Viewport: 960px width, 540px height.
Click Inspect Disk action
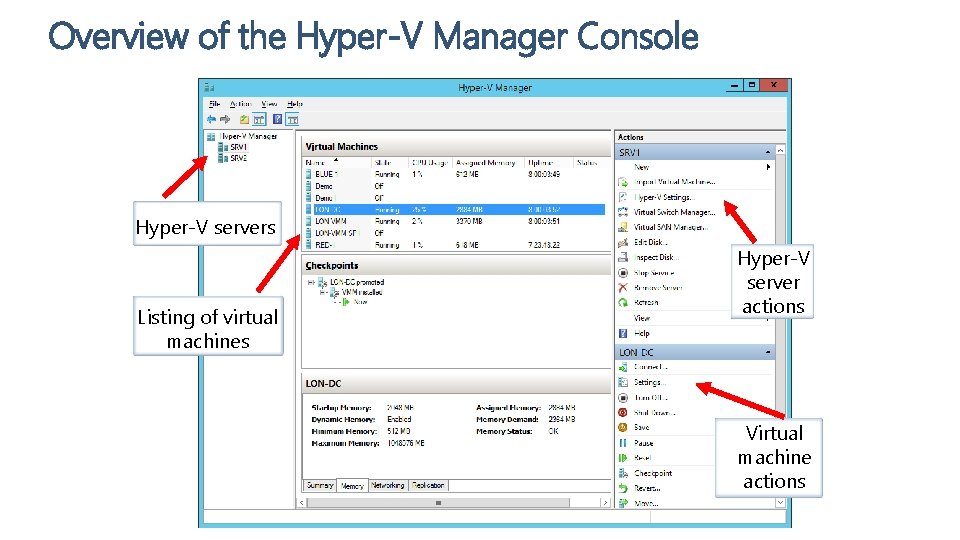tap(656, 258)
